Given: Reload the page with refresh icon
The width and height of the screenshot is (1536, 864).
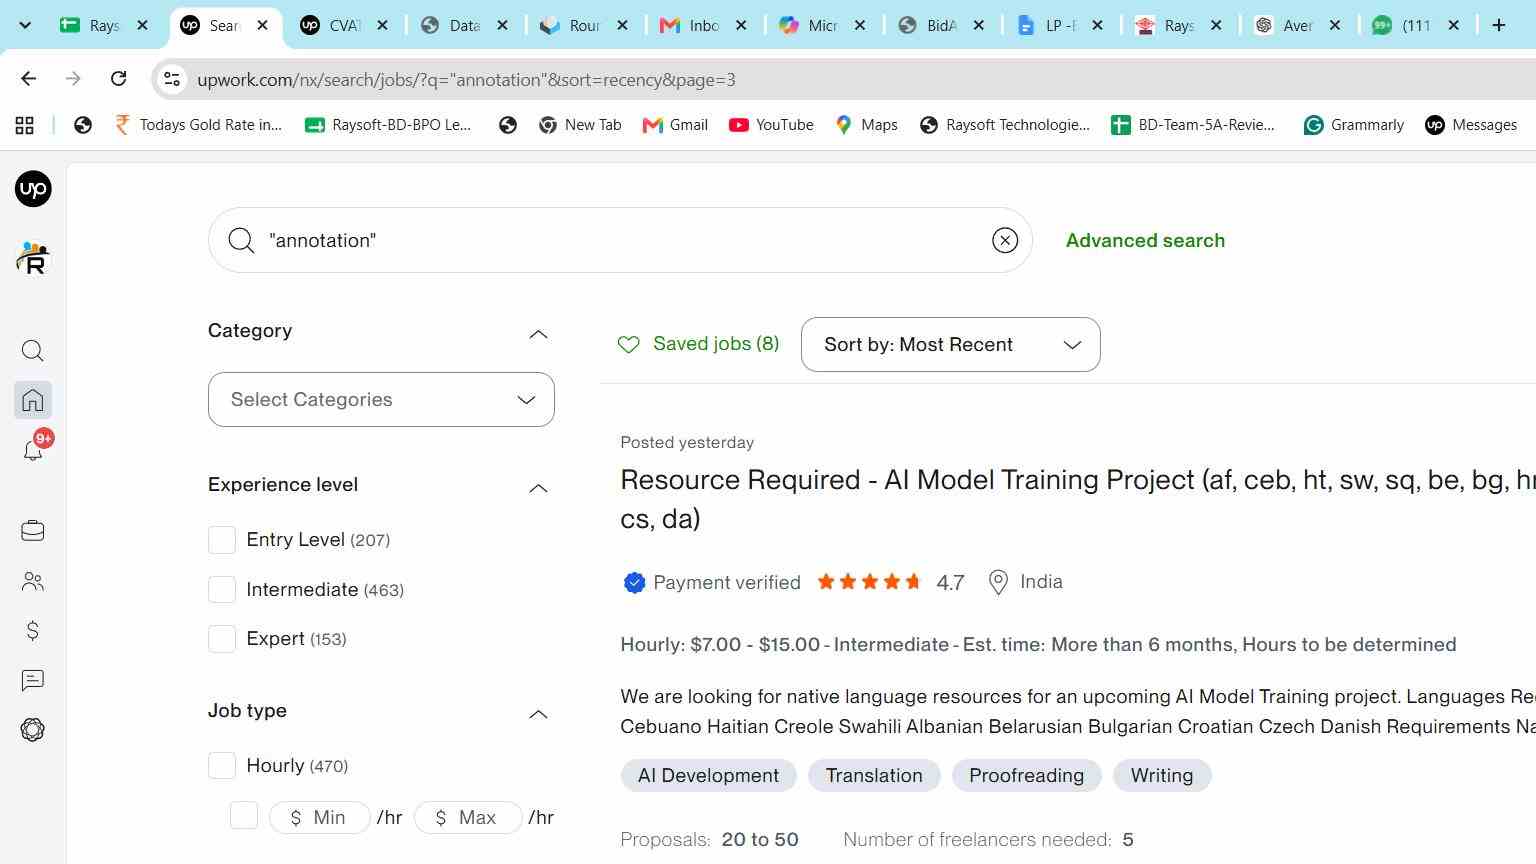Looking at the screenshot, I should click(x=118, y=79).
